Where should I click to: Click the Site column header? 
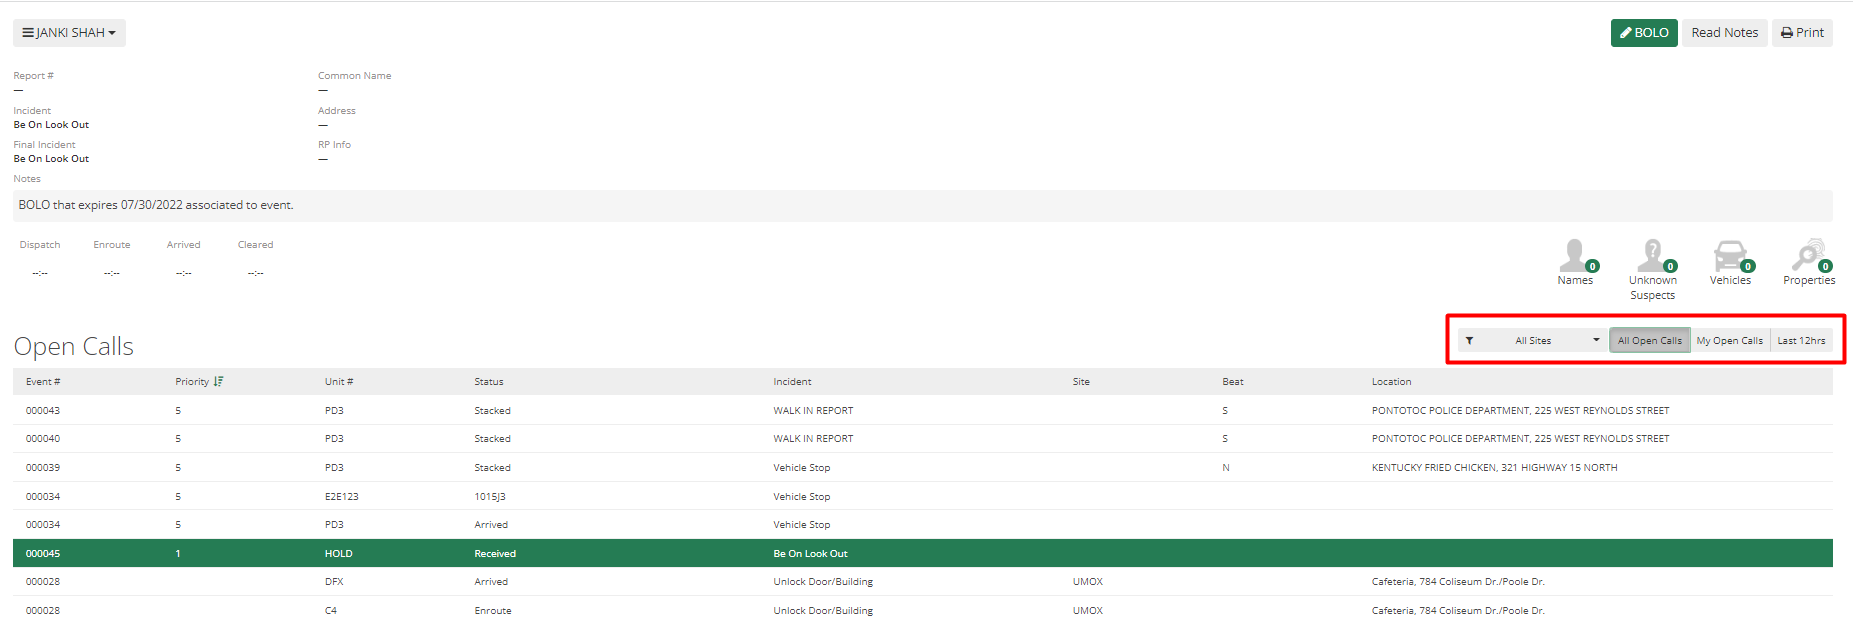click(1081, 382)
